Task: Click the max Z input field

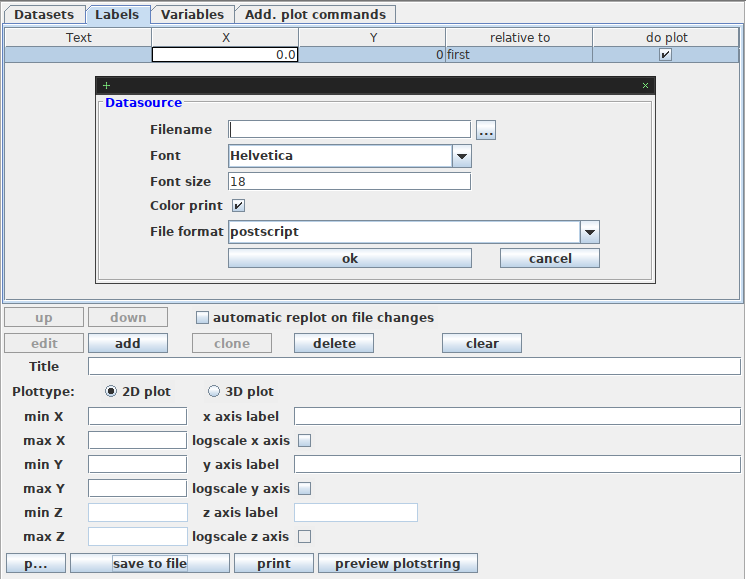Action: [x=137, y=537]
